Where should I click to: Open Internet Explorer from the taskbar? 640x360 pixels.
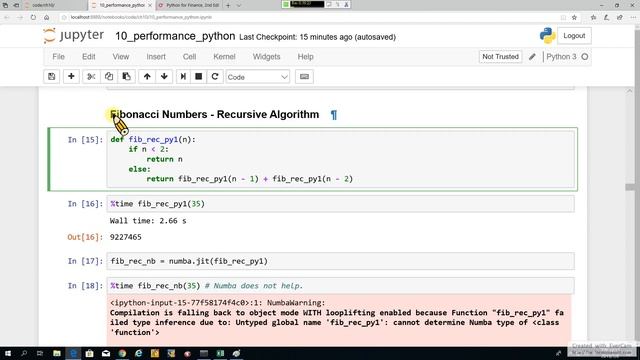(x=138, y=353)
